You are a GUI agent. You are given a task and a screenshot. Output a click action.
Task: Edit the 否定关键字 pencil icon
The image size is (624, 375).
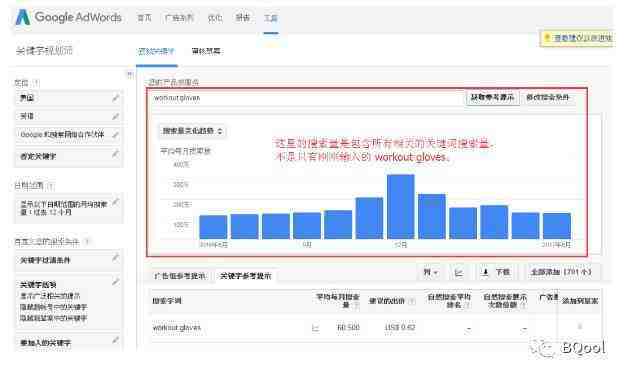coord(115,154)
